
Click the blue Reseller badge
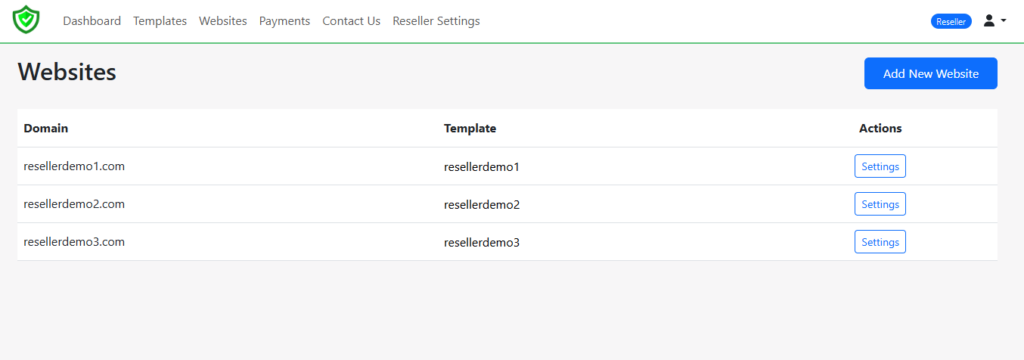point(951,21)
